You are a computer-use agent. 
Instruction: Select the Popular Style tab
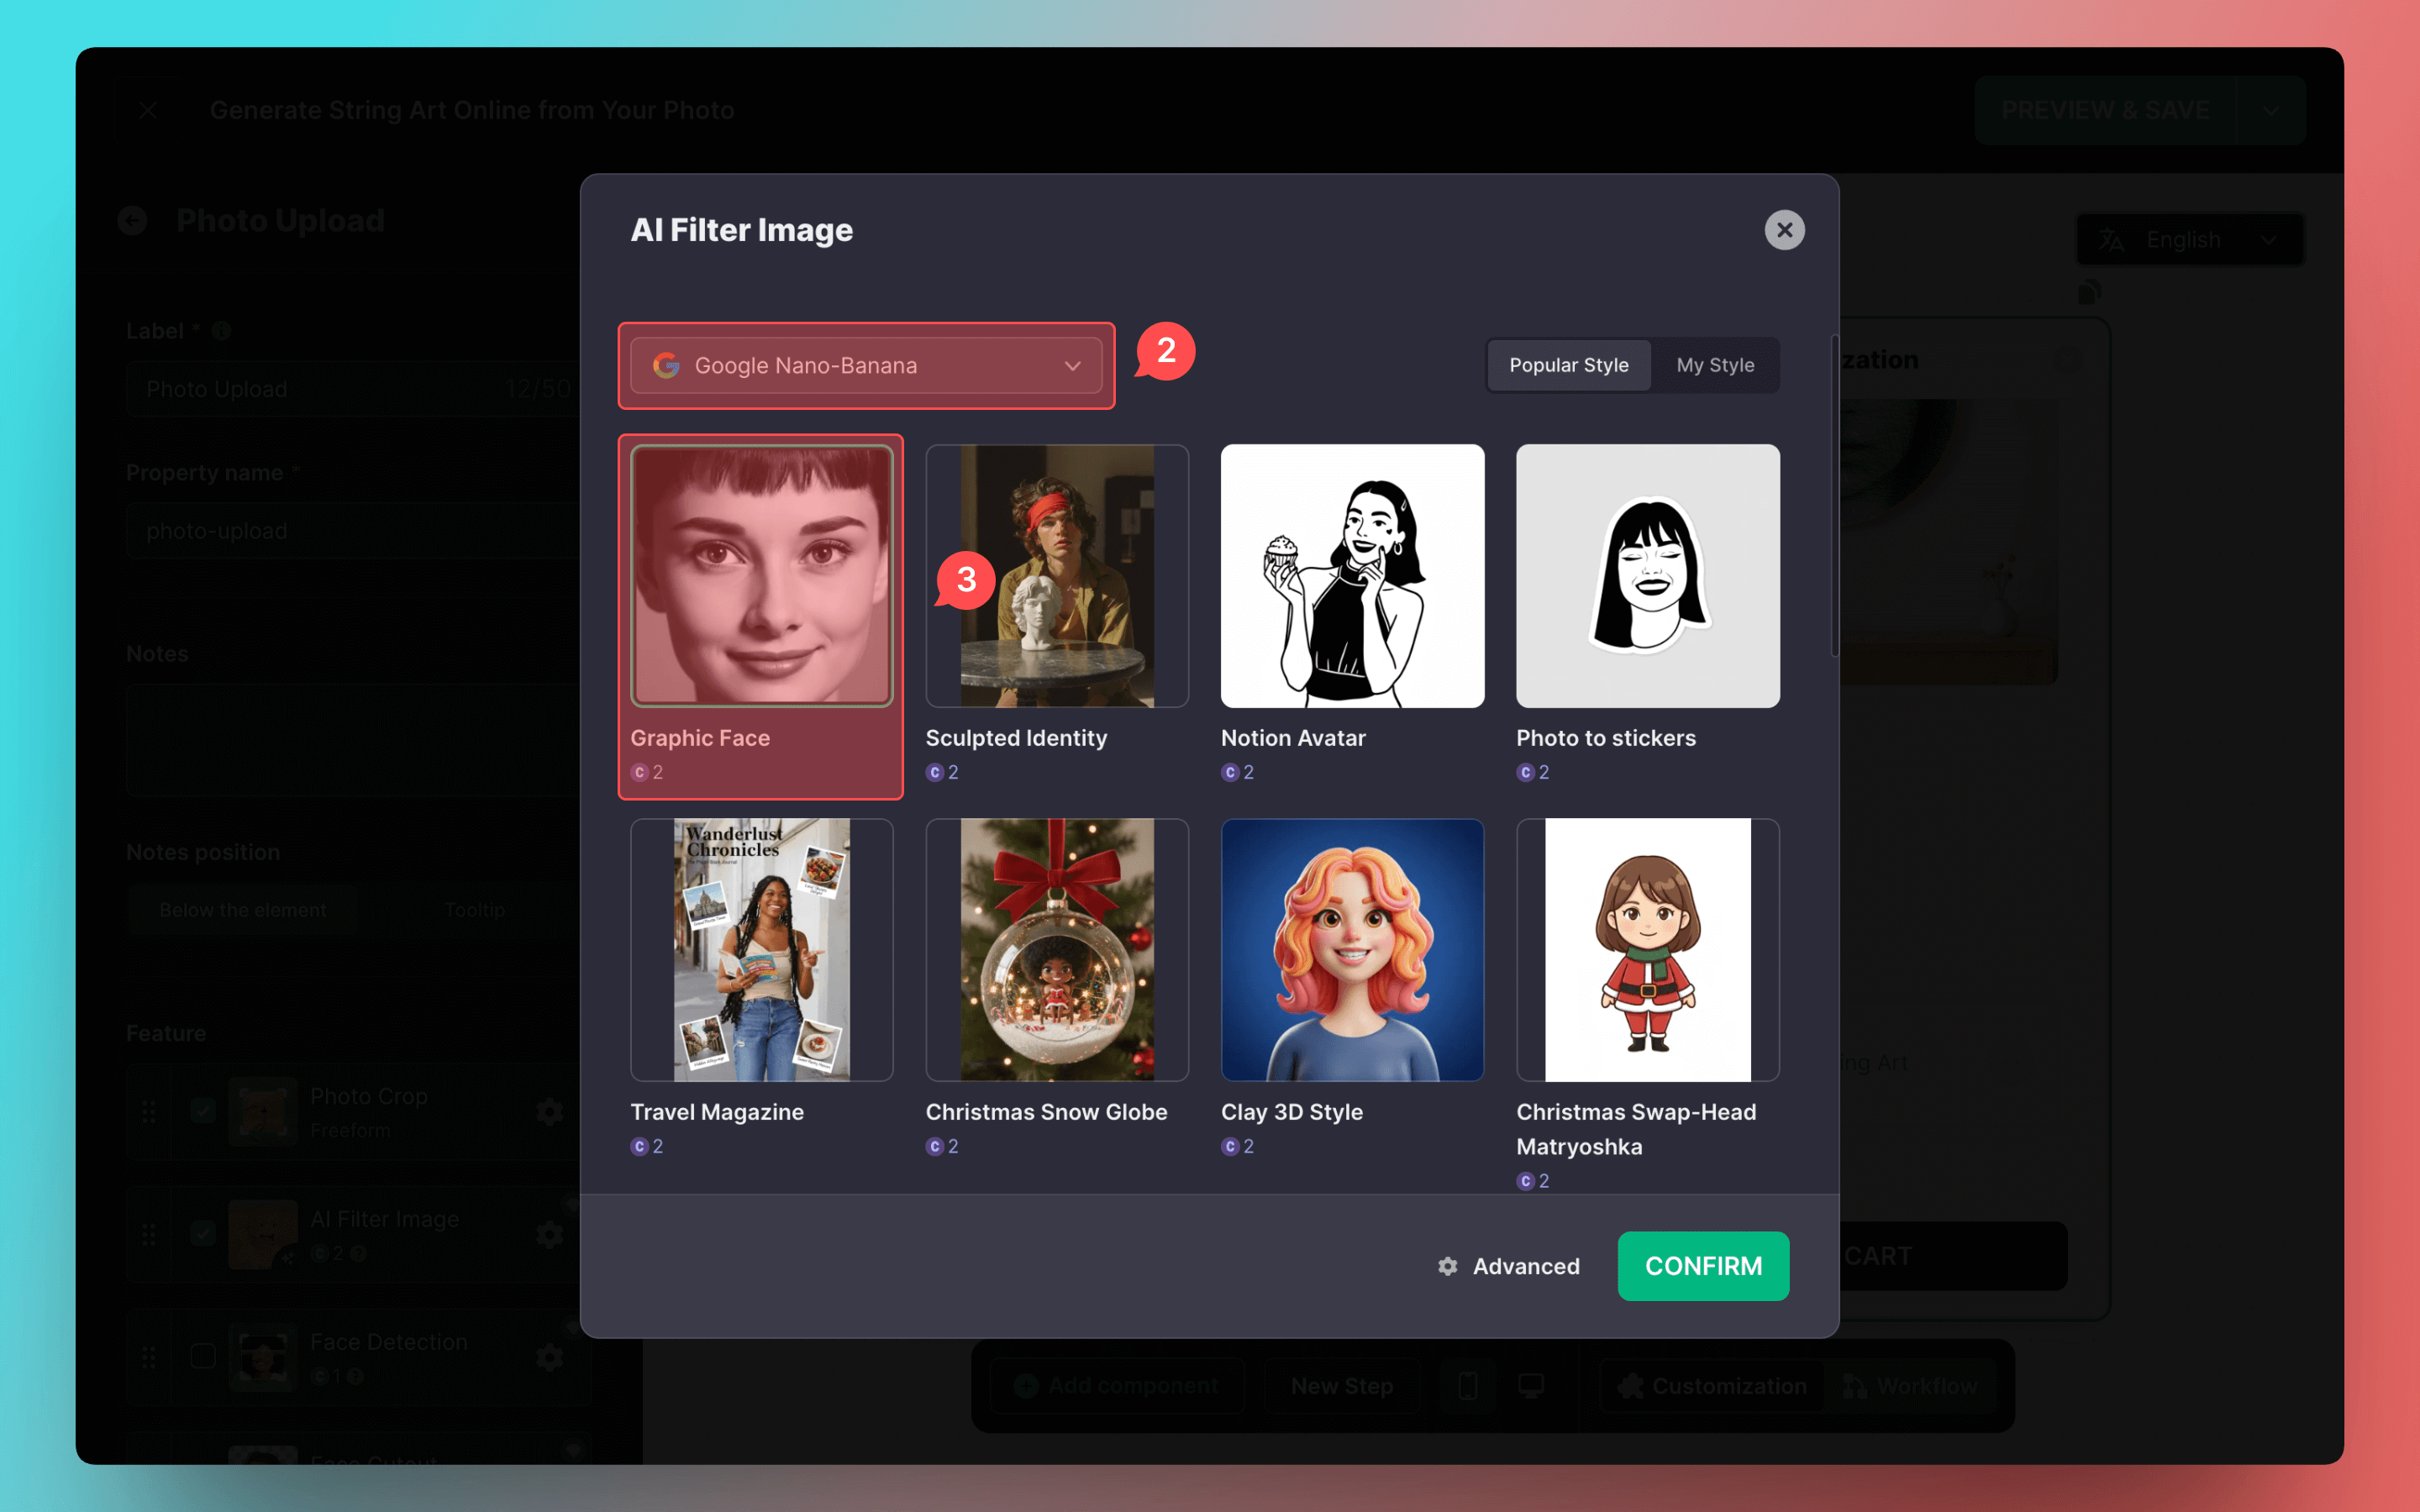pos(1568,365)
